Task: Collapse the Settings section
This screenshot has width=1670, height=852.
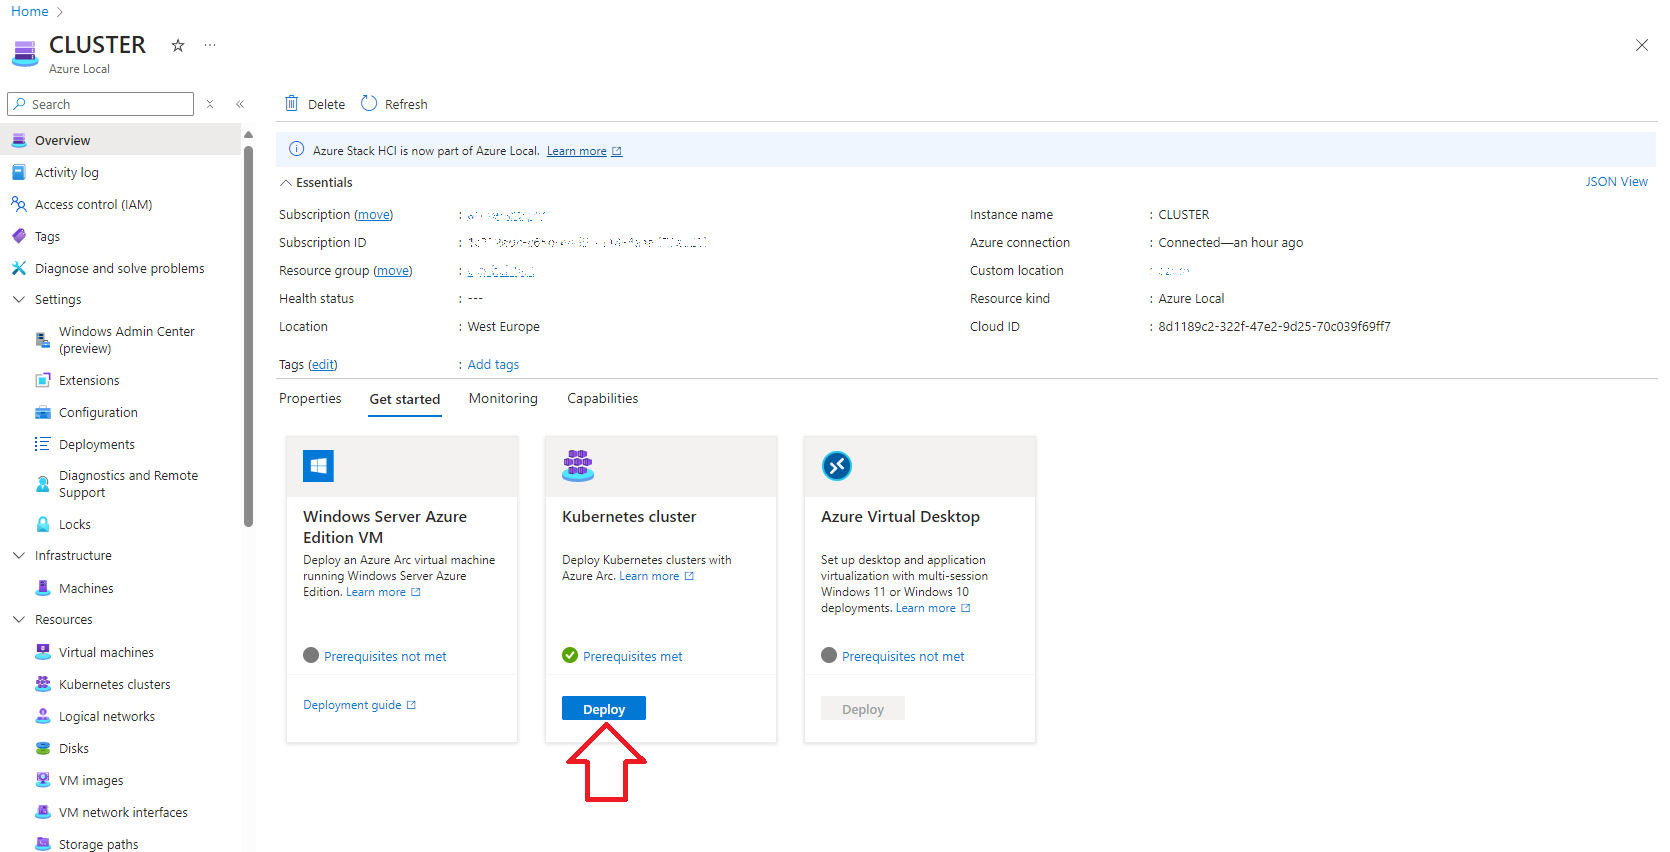Action: point(18,299)
